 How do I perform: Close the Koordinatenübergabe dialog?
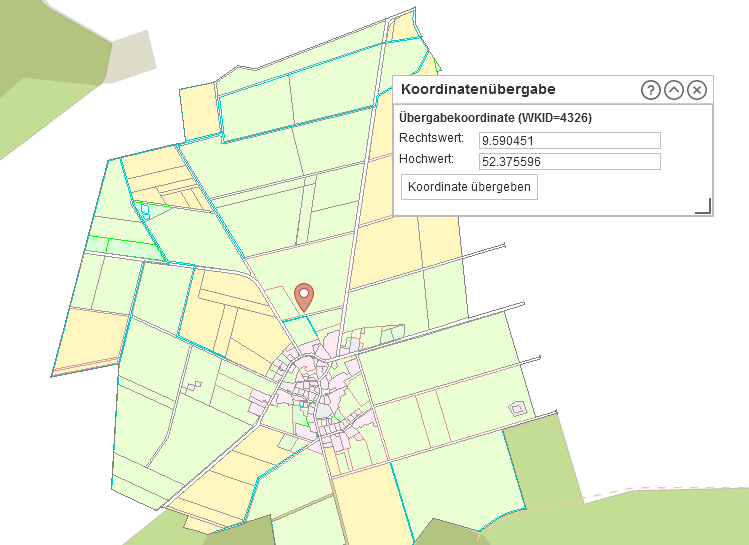(697, 90)
